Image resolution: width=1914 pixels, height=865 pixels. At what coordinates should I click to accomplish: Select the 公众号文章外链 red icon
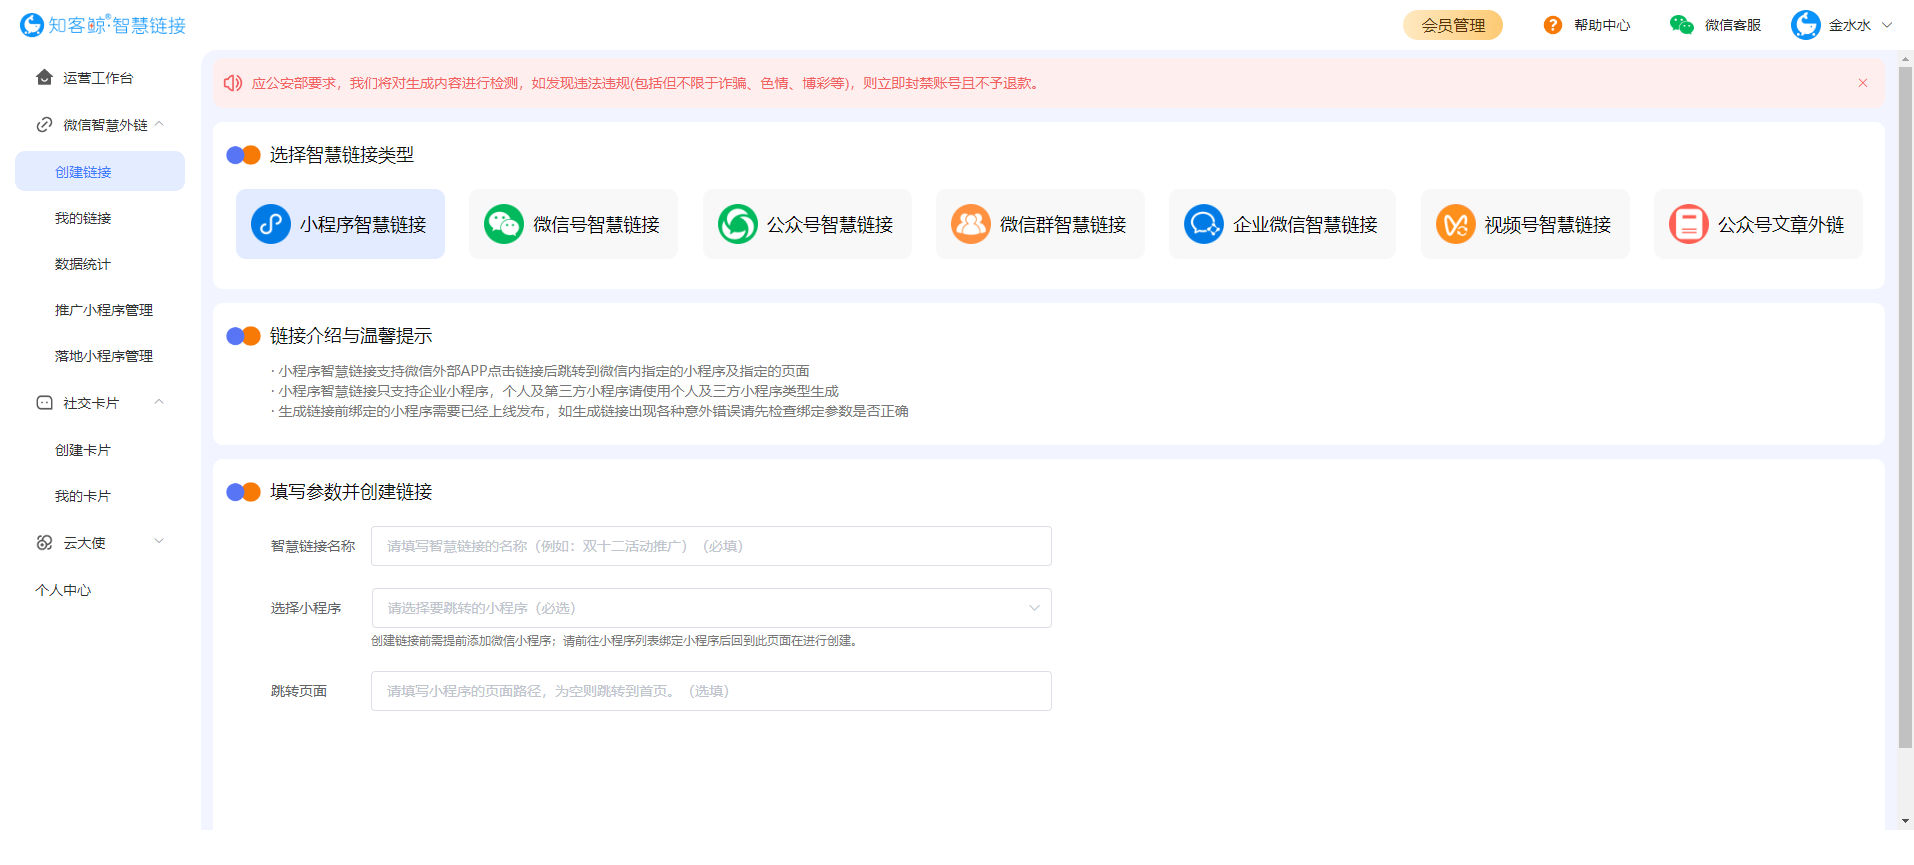pos(1688,224)
